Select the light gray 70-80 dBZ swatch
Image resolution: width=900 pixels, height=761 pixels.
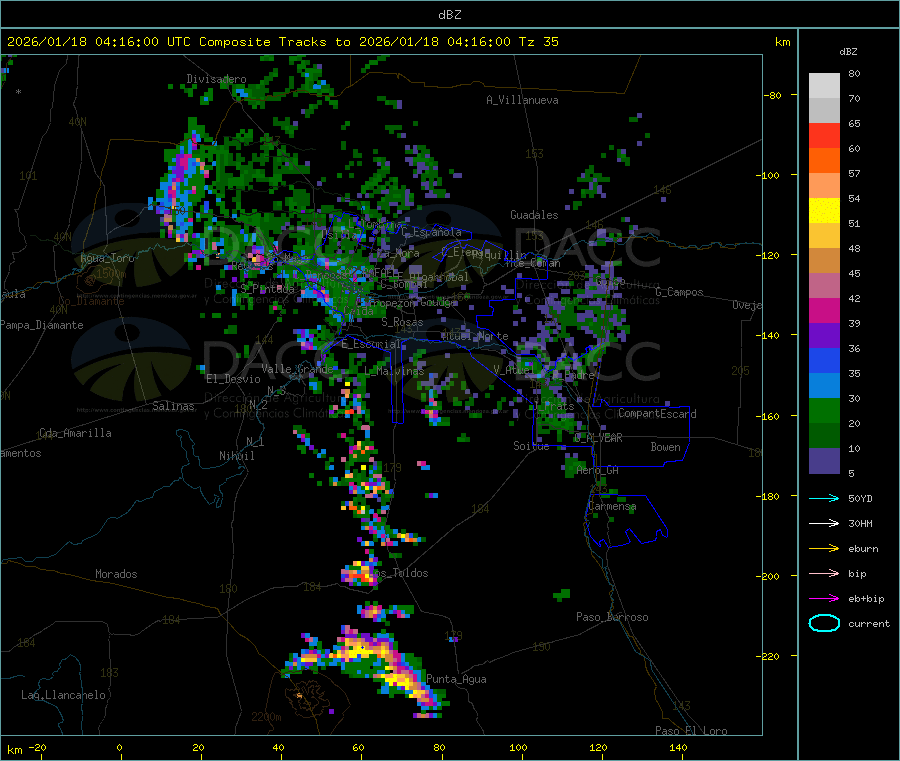point(824,86)
